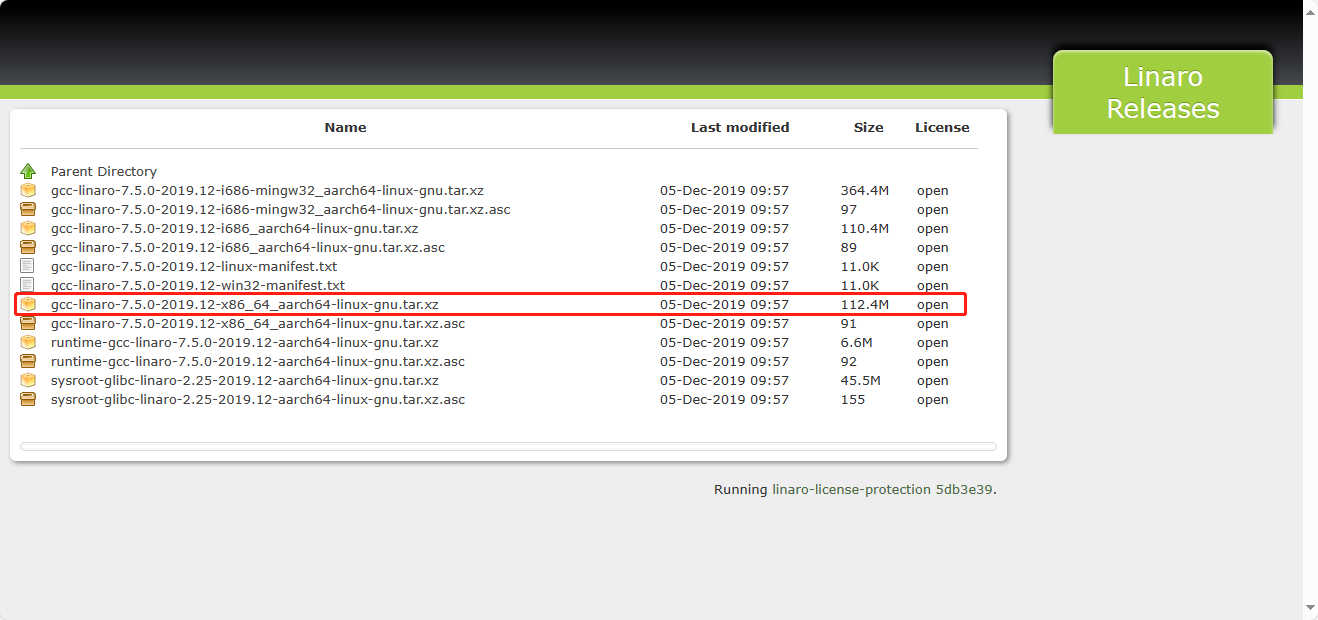Click the icon beside runtime-gcc-linaro tar.xz.asc
The width and height of the screenshot is (1318, 620).
pos(28,361)
